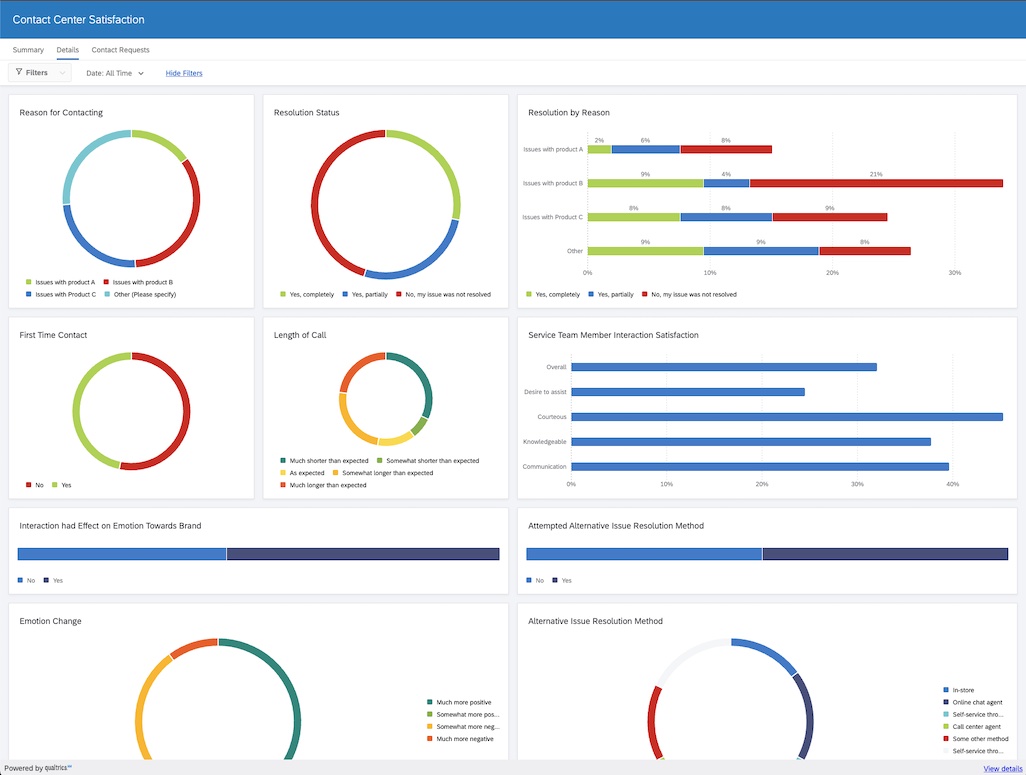Open the Summary tab
The height and width of the screenshot is (775, 1026).
[x=28, y=50]
